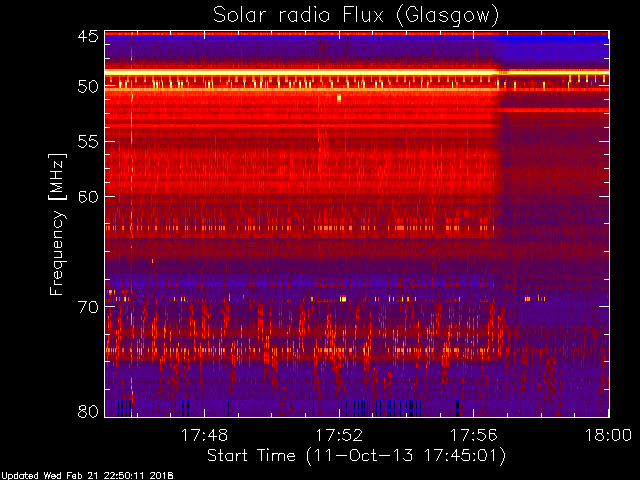The height and width of the screenshot is (480, 640).
Task: Click the bright yellow band near 49 MHz
Action: tap(357, 72)
